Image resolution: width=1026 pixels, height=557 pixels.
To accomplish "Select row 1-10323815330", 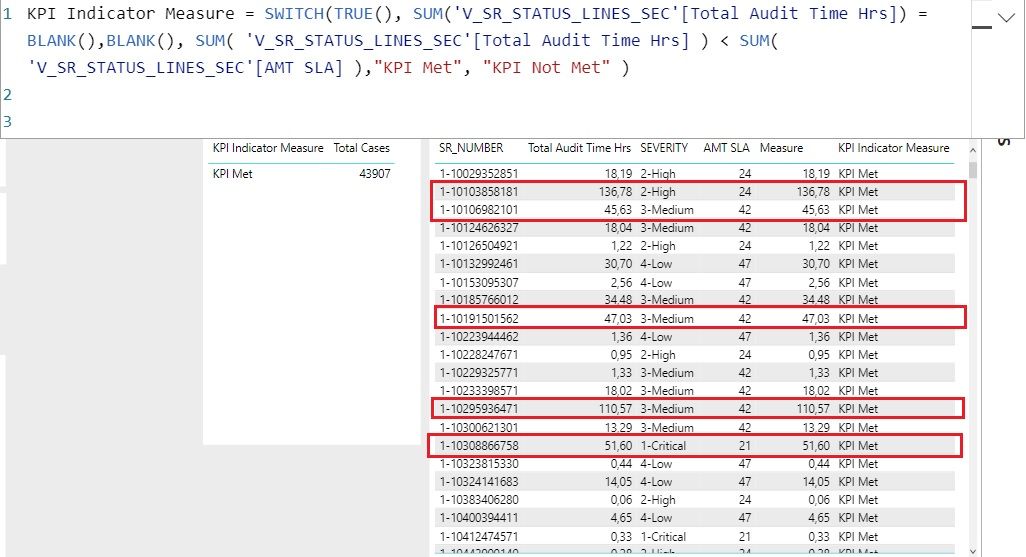I will pos(695,463).
